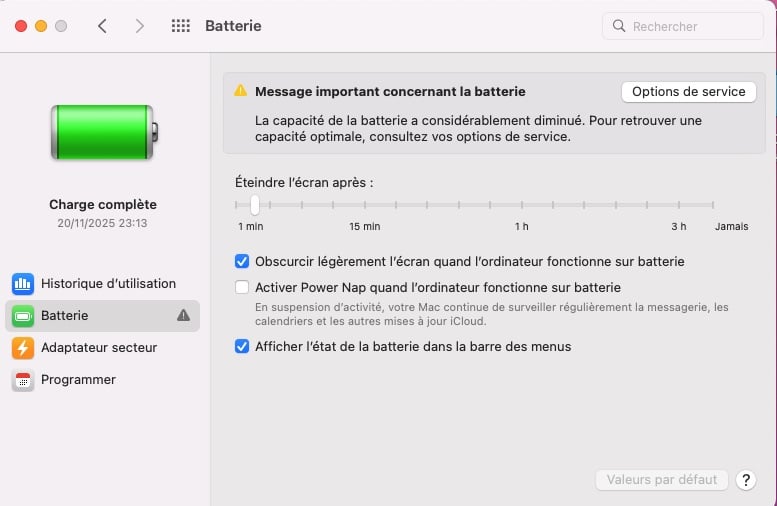
Task: Uncheck Afficher l'état de la batterie checkbox
Action: (241, 347)
